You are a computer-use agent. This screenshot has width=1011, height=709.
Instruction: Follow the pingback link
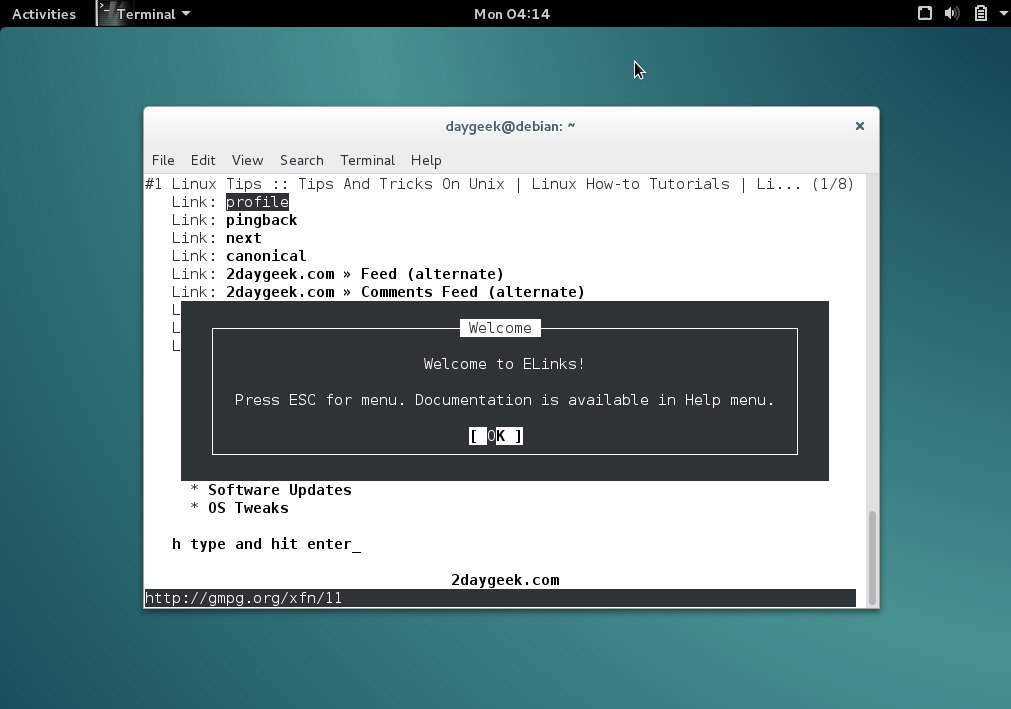(x=261, y=220)
